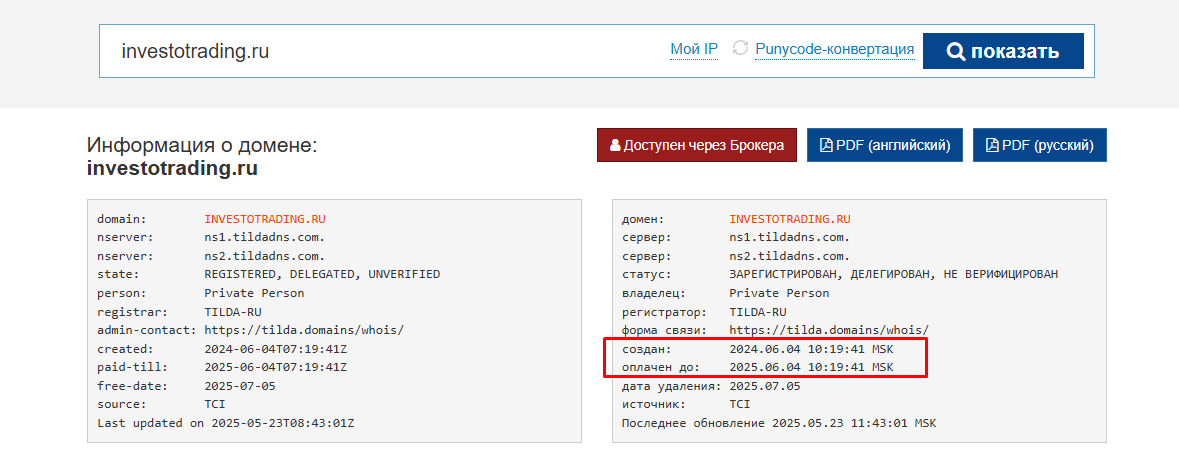Select ns1.tildadns.com. in first nserver: row
This screenshot has width=1179, height=460.
265,238
